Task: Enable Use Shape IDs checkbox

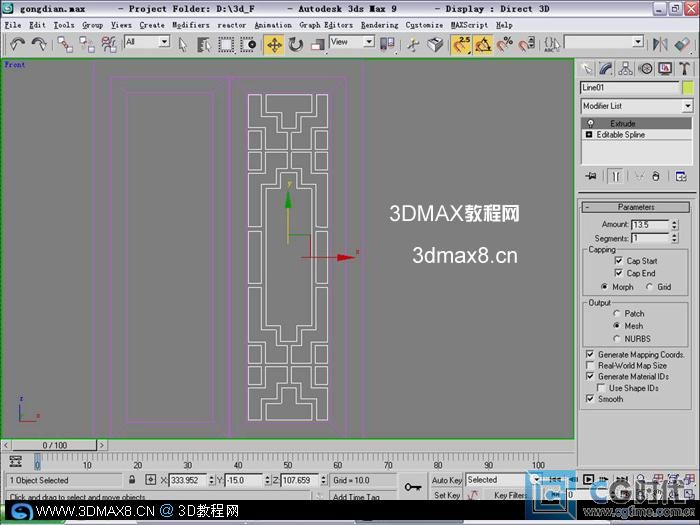Action: 601,388
